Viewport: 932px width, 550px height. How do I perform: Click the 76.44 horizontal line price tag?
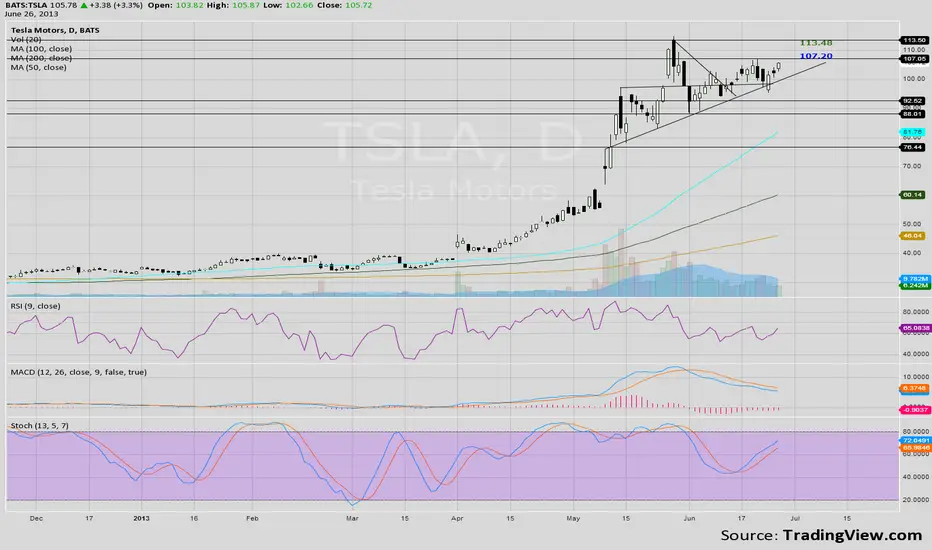coord(912,147)
